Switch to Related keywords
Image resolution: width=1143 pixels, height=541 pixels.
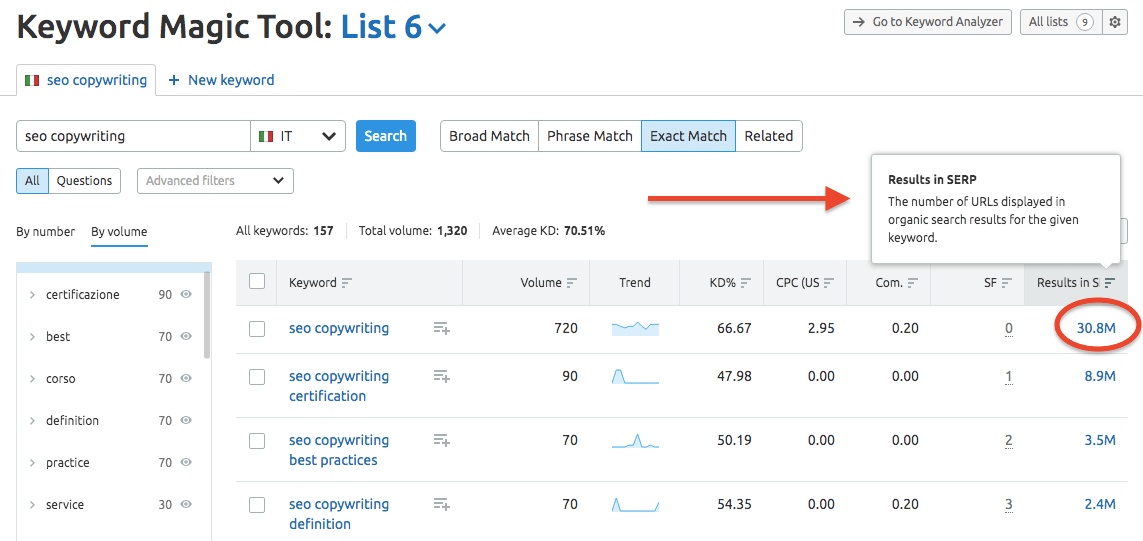tap(769, 136)
